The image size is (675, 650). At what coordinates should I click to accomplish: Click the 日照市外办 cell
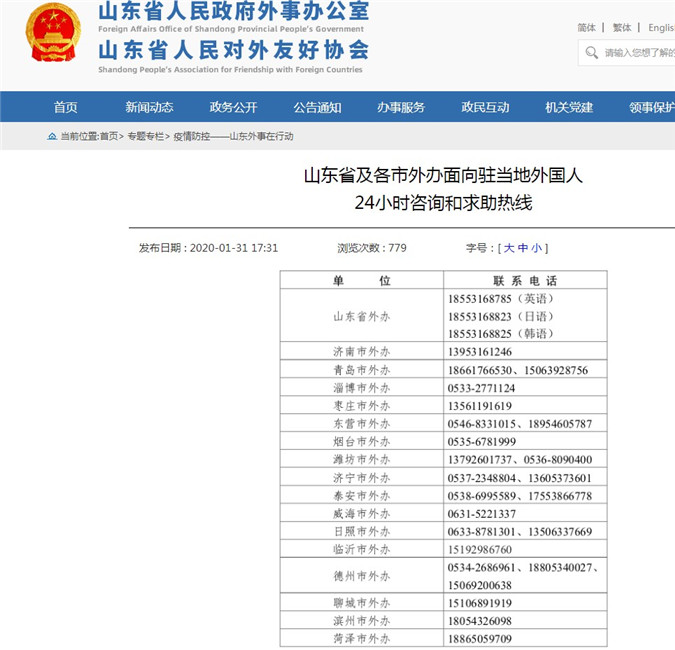point(362,531)
